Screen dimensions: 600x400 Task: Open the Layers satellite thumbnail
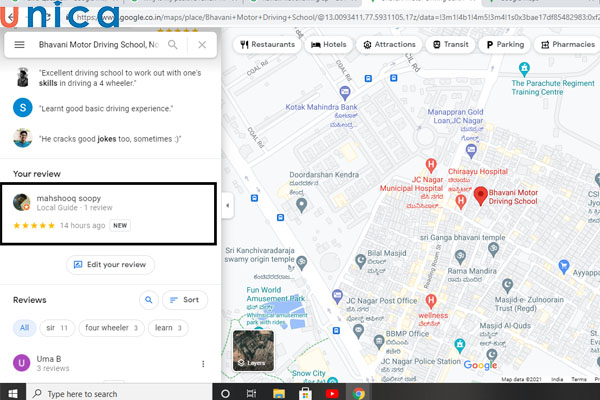253,351
